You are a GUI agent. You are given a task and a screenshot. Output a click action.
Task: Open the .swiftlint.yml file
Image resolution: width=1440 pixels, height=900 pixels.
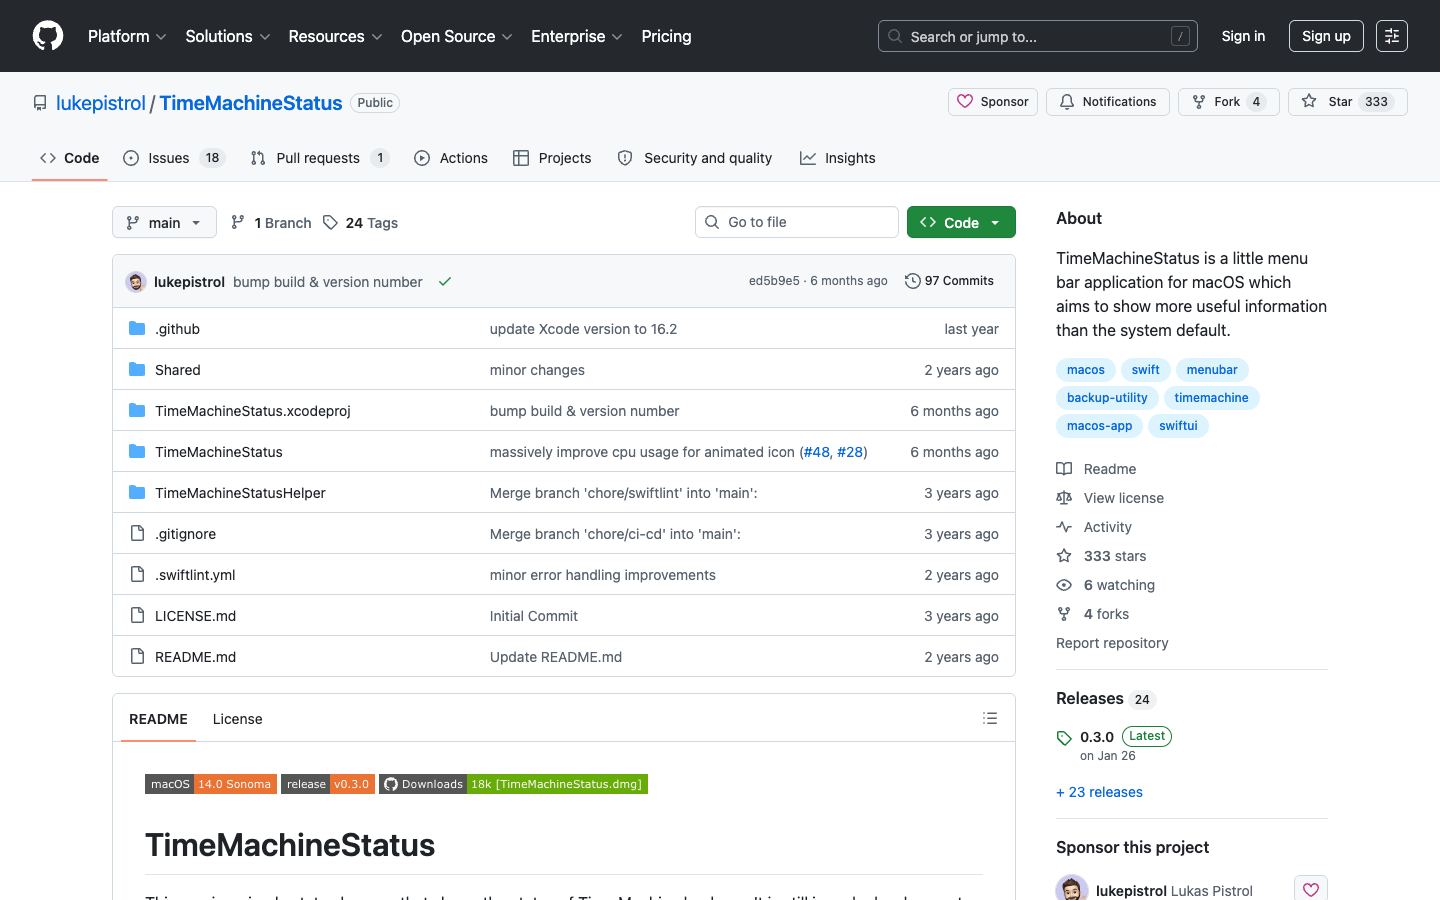click(195, 575)
